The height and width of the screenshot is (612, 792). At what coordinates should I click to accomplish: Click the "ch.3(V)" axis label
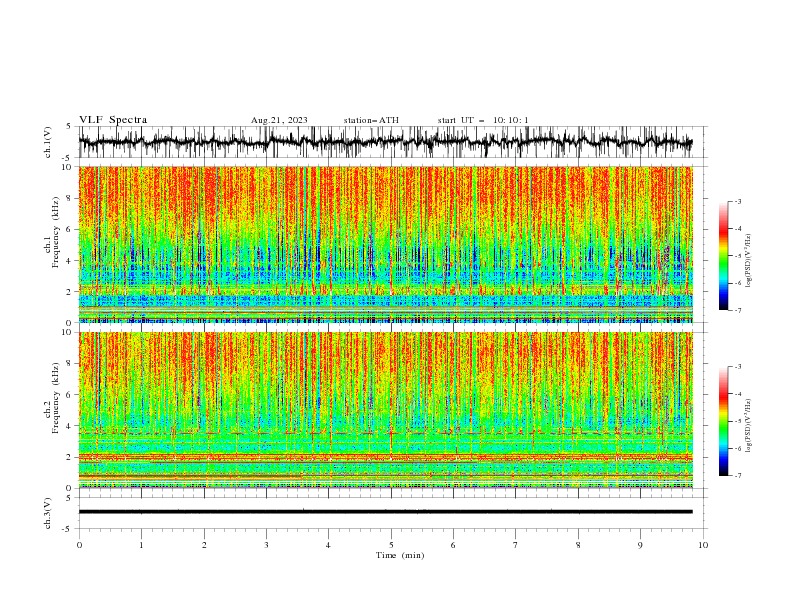click(48, 513)
